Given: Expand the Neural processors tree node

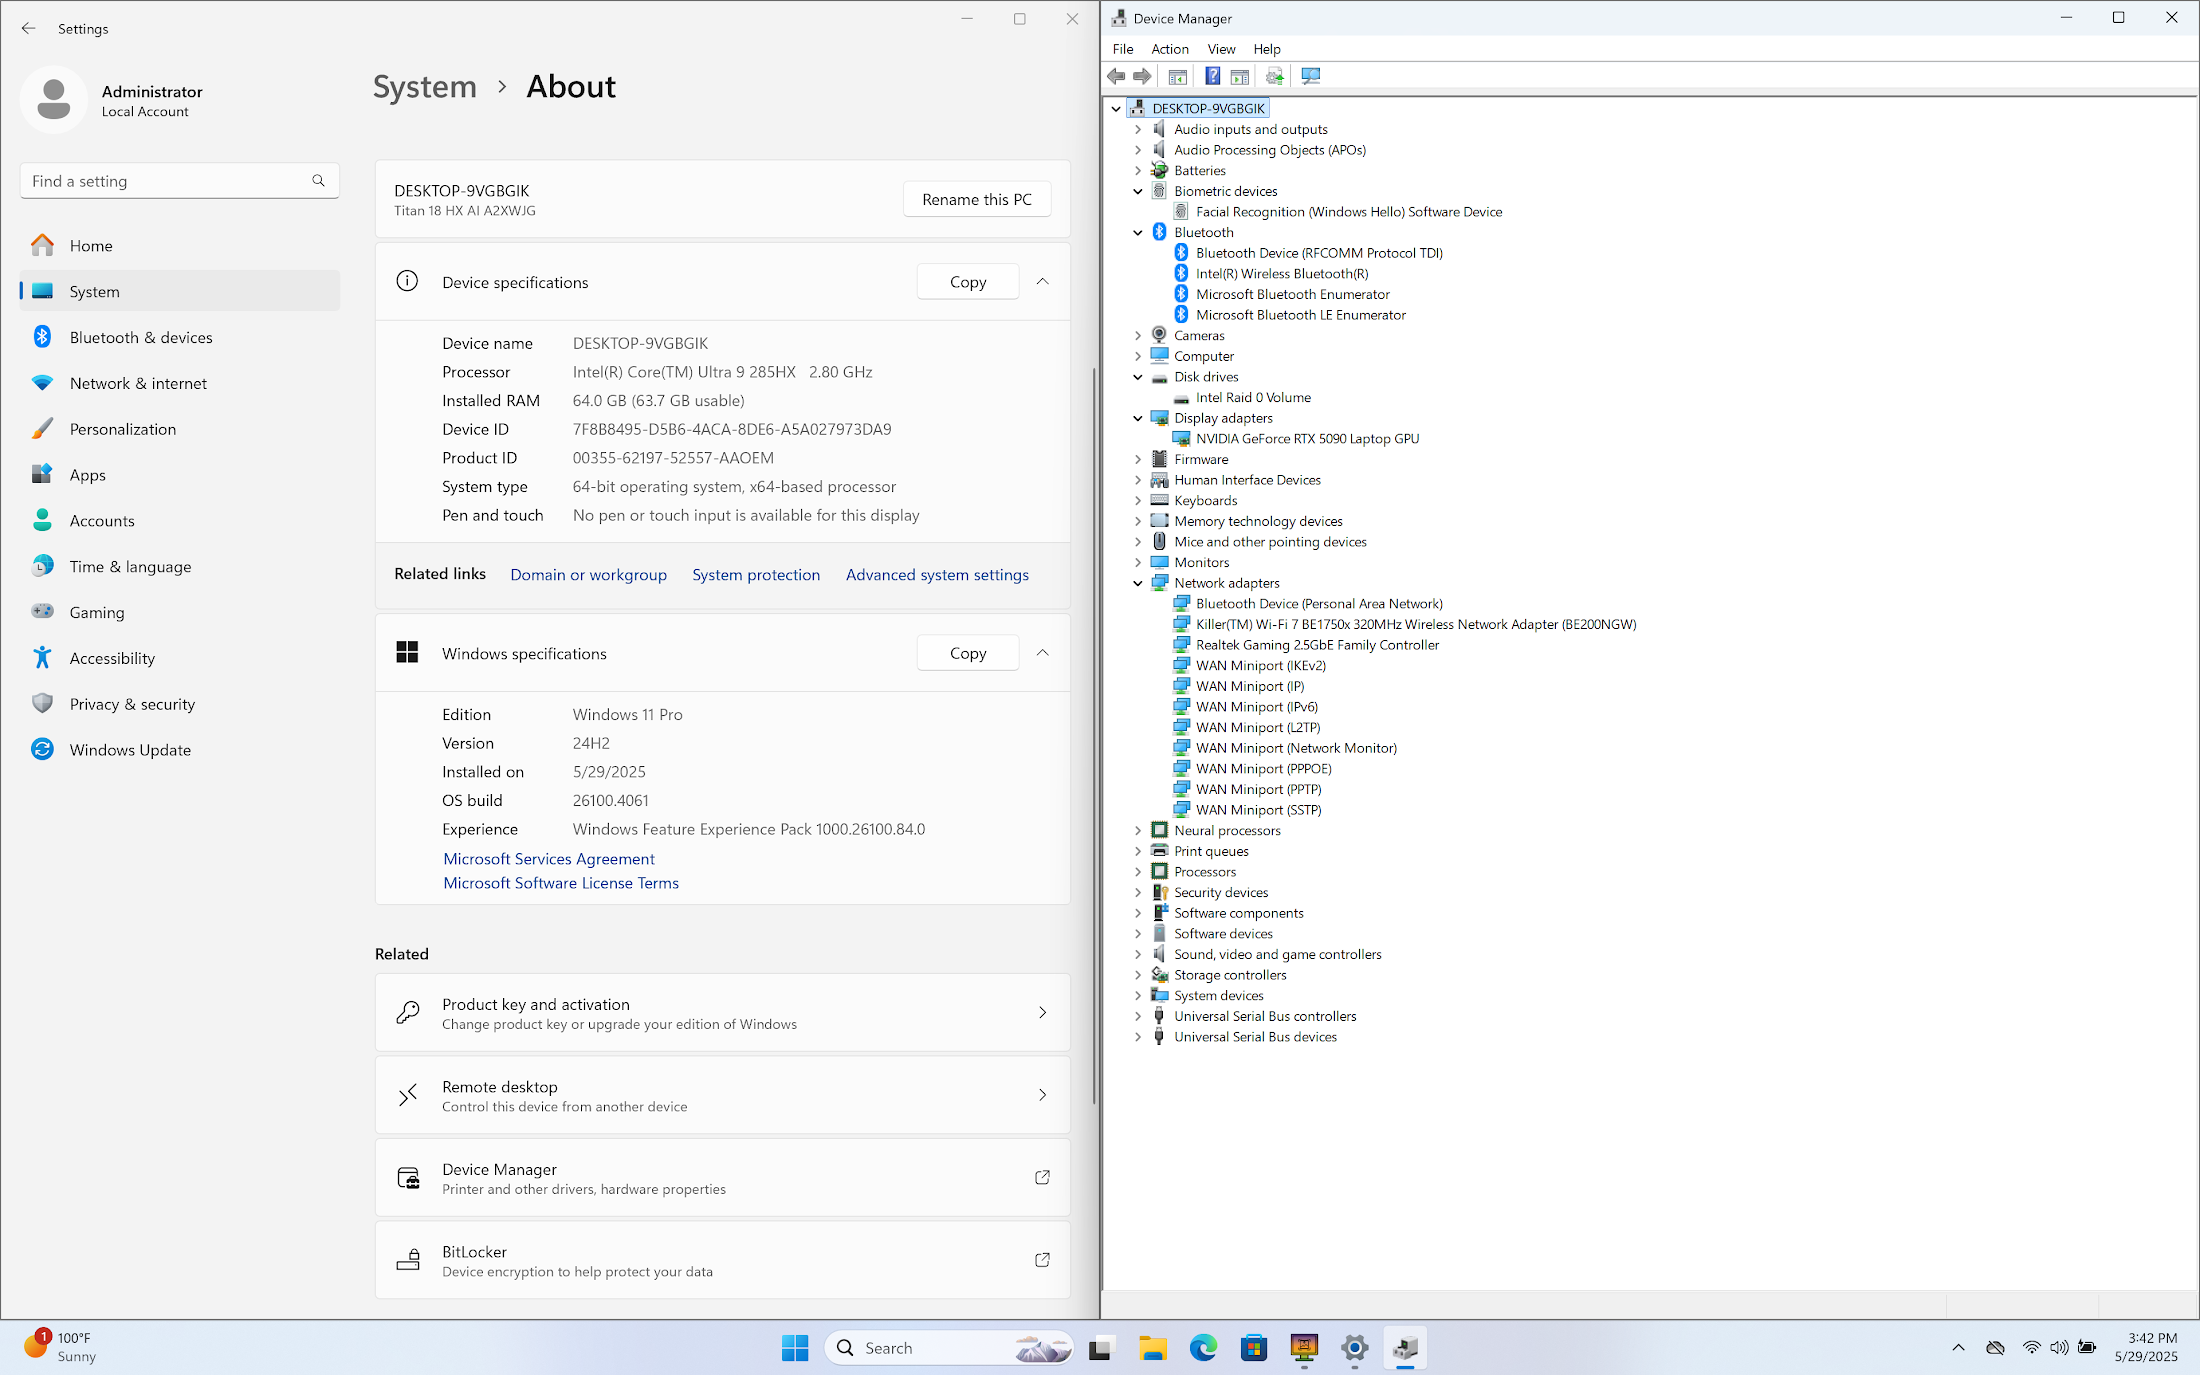Looking at the screenshot, I should pos(1138,830).
